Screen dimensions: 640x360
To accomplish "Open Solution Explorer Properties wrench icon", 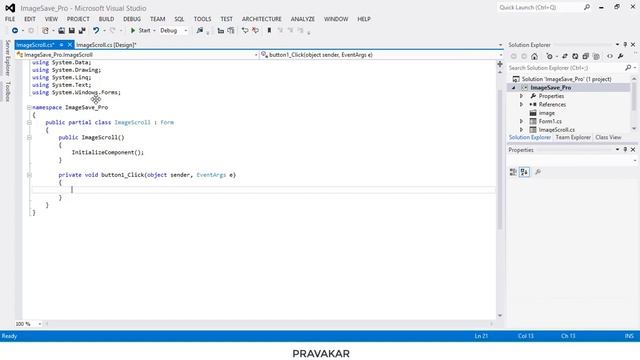I will (x=620, y=56).
